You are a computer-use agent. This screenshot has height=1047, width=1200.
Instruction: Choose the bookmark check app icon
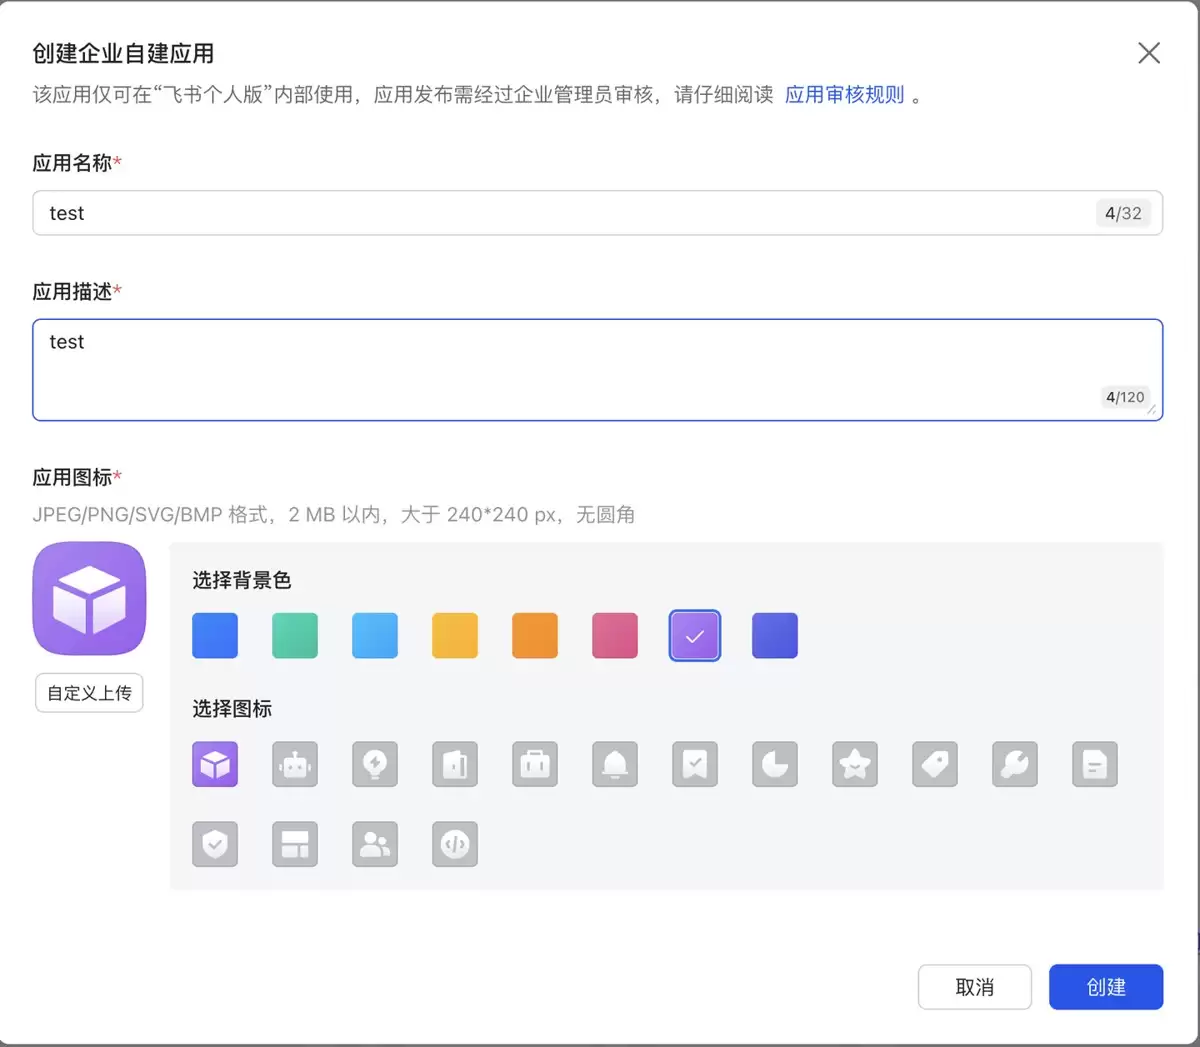tap(695, 765)
